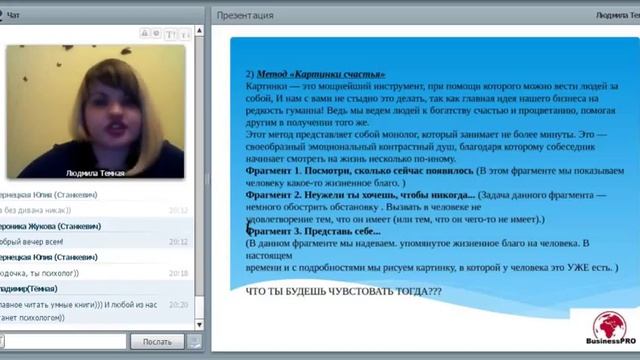Click the message 'Добрый вечер всем!'
The width and height of the screenshot is (640, 360).
pos(32,242)
